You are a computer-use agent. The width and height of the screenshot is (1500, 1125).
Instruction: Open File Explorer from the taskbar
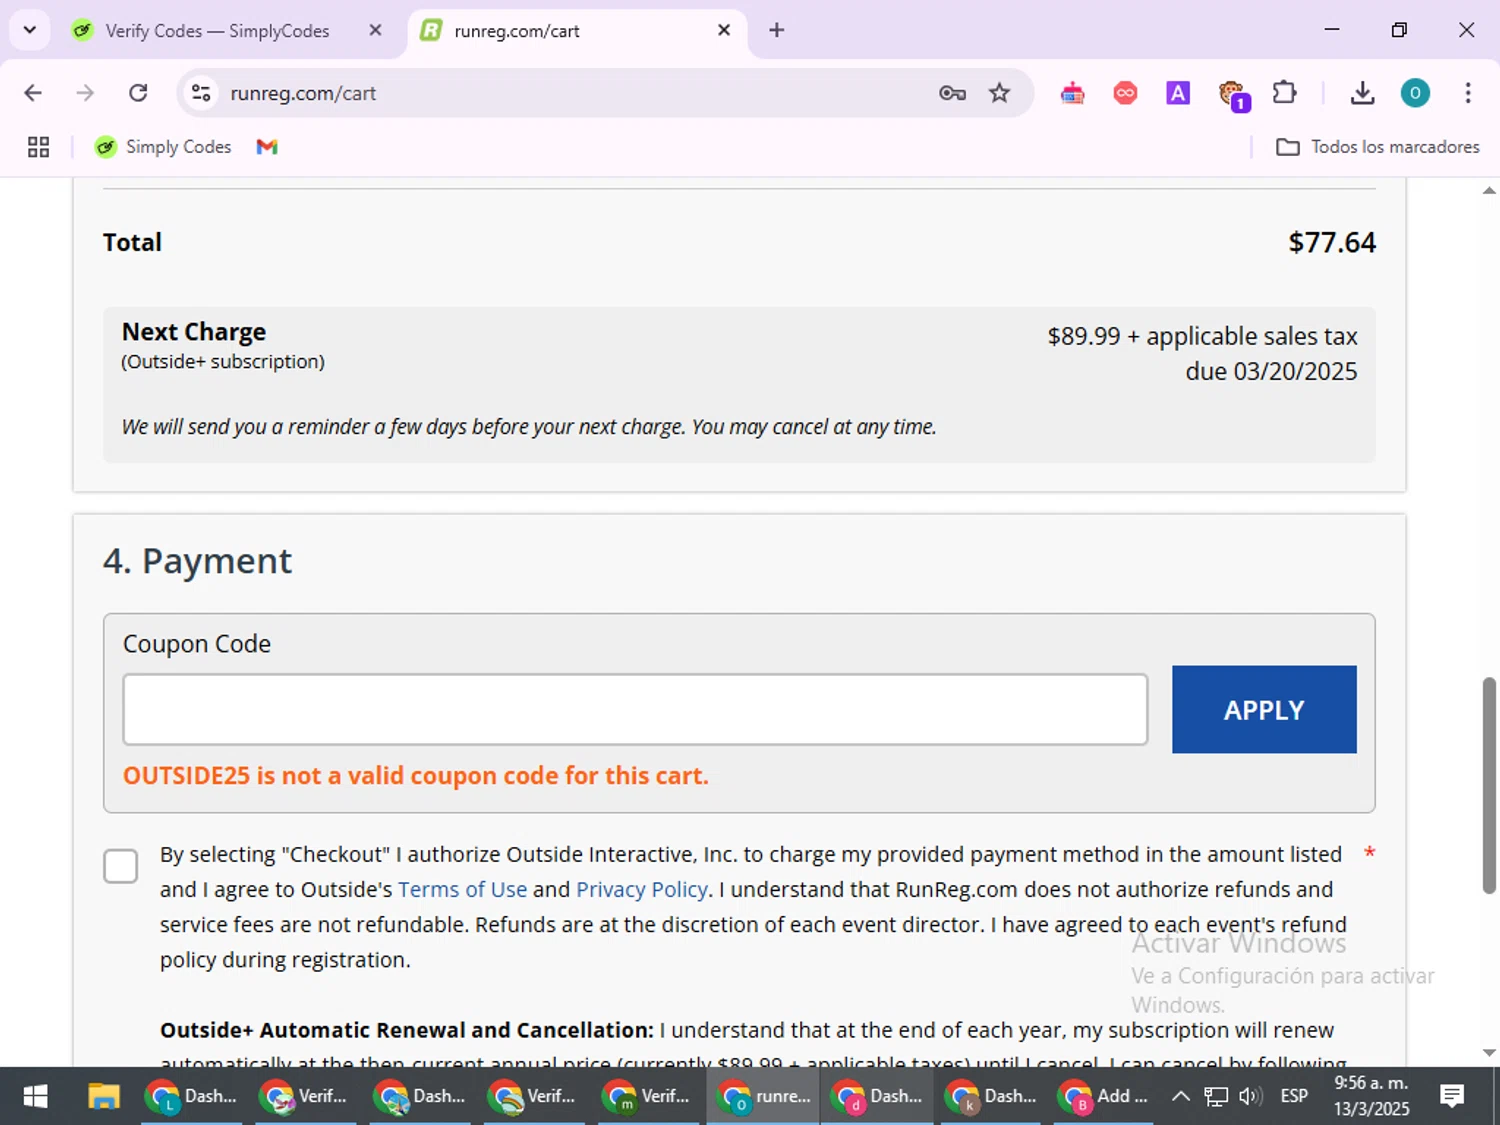[x=103, y=1096]
